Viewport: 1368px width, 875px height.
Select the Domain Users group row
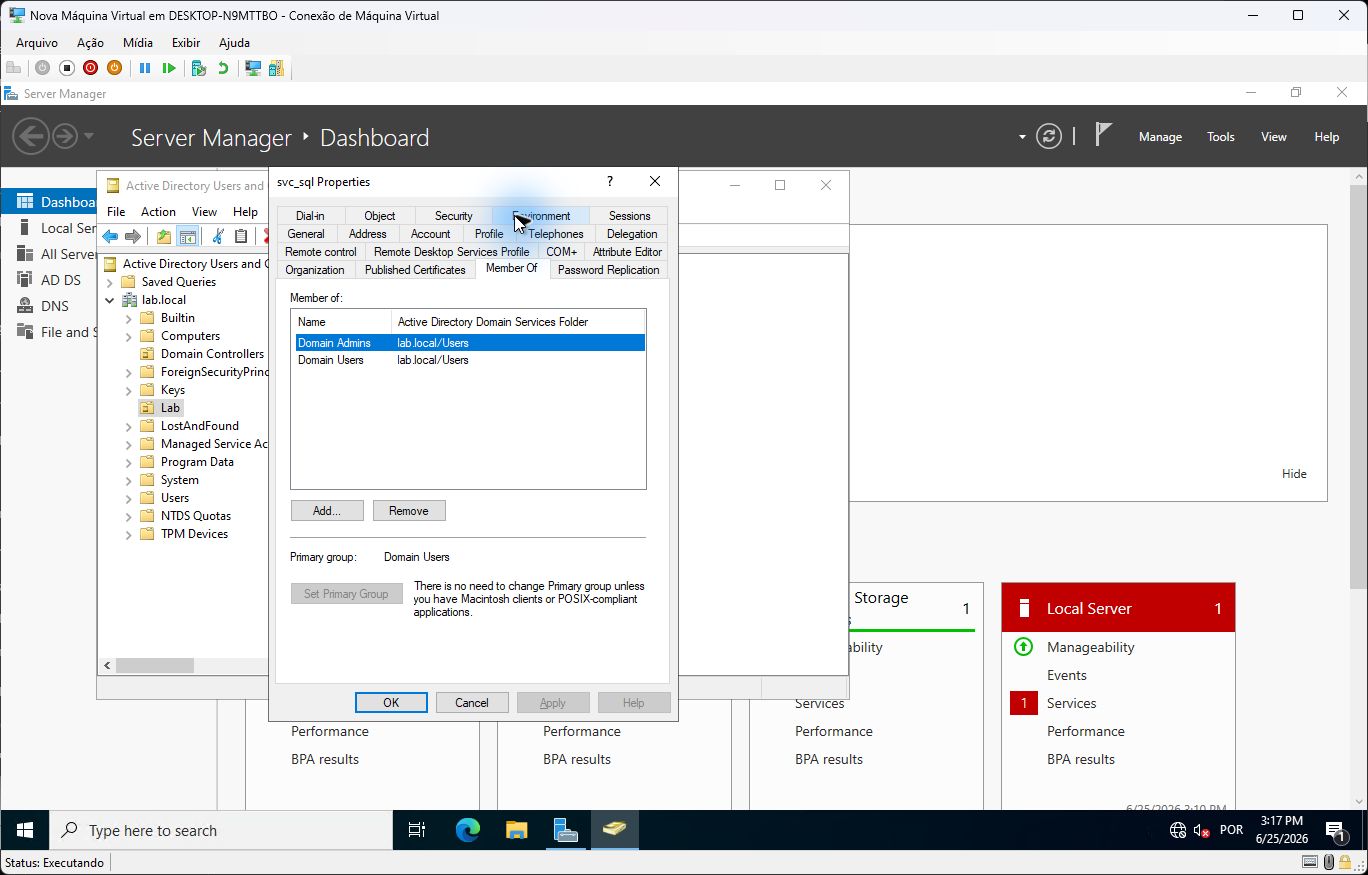click(x=468, y=360)
